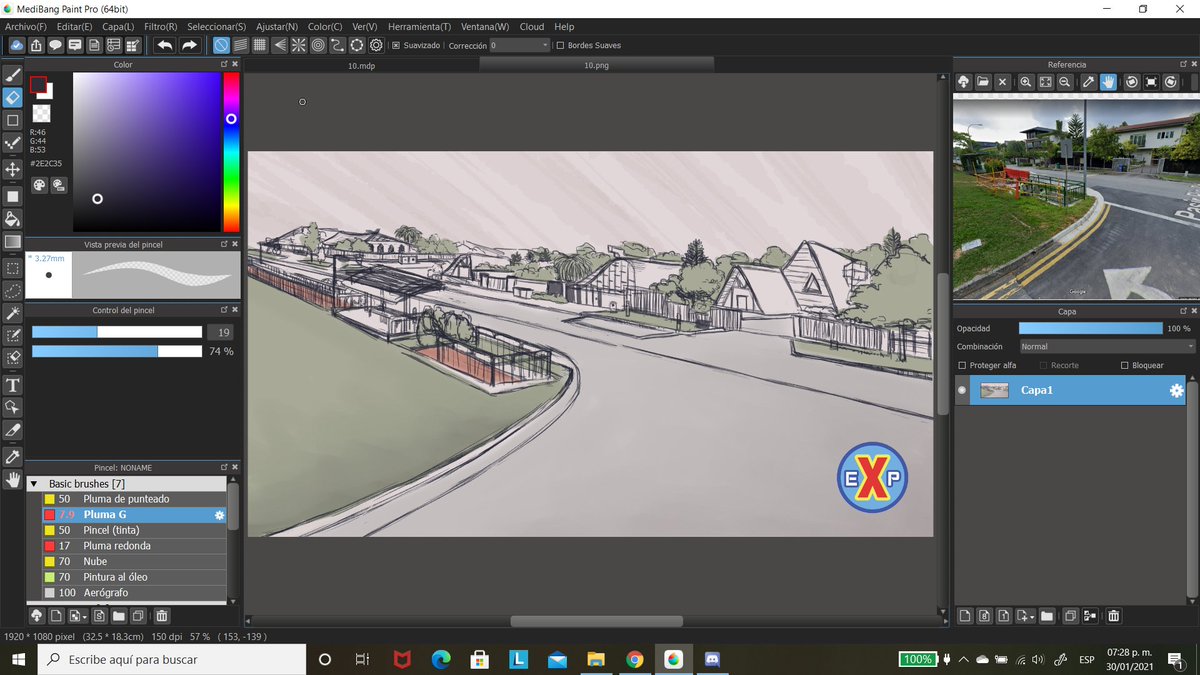Viewport: 1200px width, 675px height.
Task: Switch to the 10.mdp tab
Action: point(361,65)
